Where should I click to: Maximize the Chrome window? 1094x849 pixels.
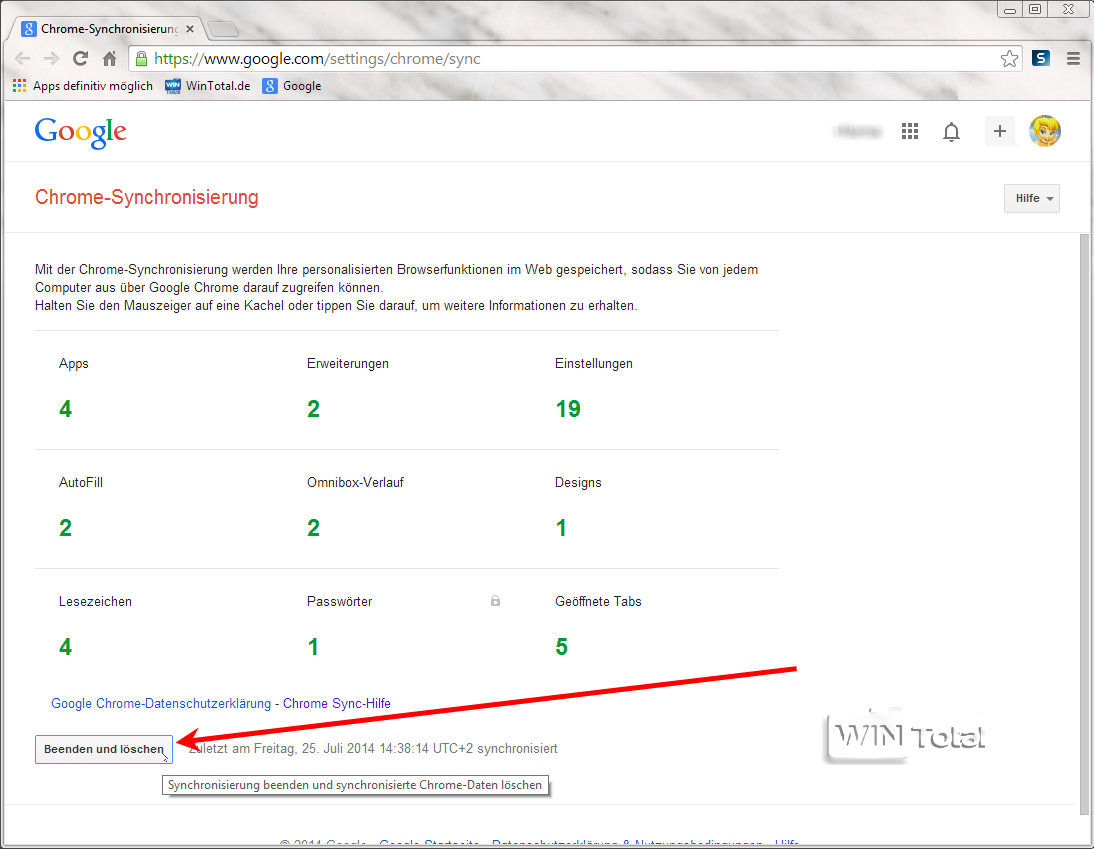coord(1035,10)
